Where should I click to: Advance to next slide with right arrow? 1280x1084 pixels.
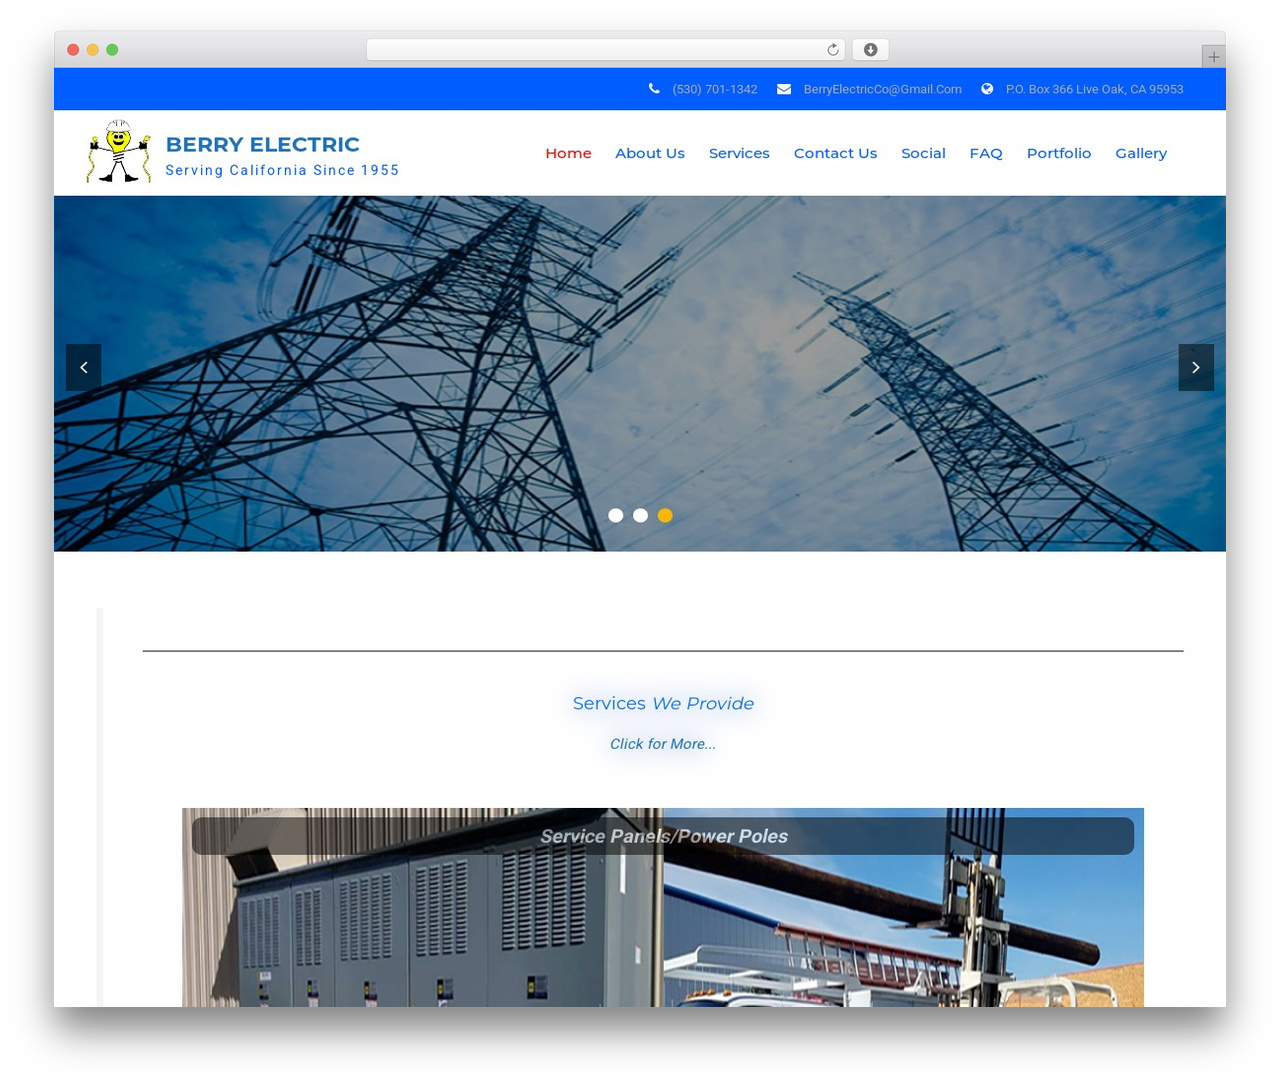[x=1196, y=367]
